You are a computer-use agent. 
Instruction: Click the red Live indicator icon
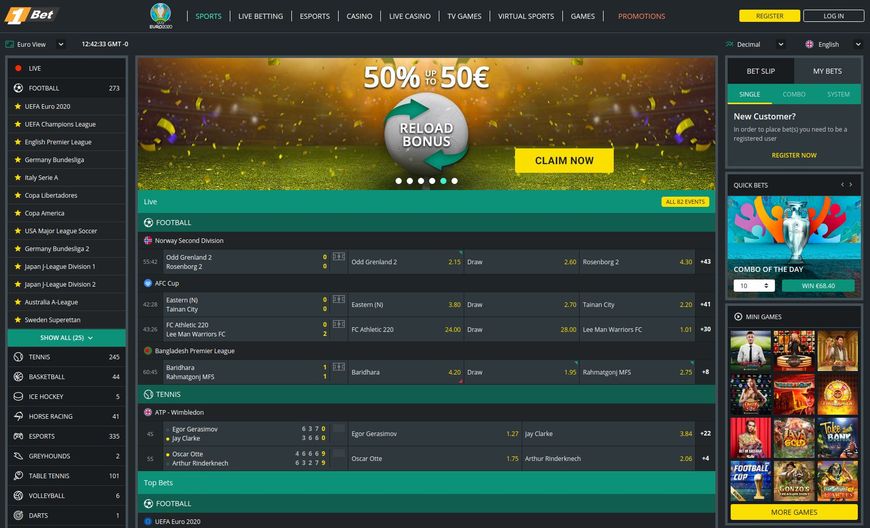point(18,68)
